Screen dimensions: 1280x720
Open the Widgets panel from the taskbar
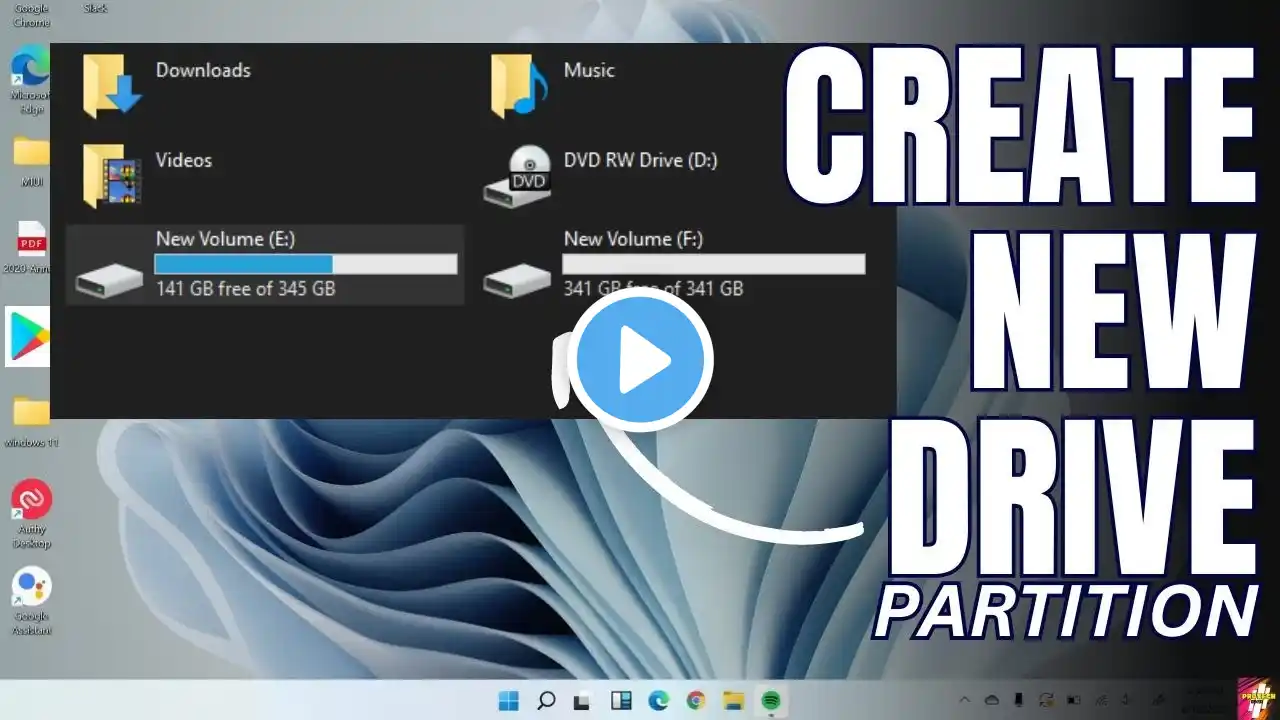[x=621, y=701]
